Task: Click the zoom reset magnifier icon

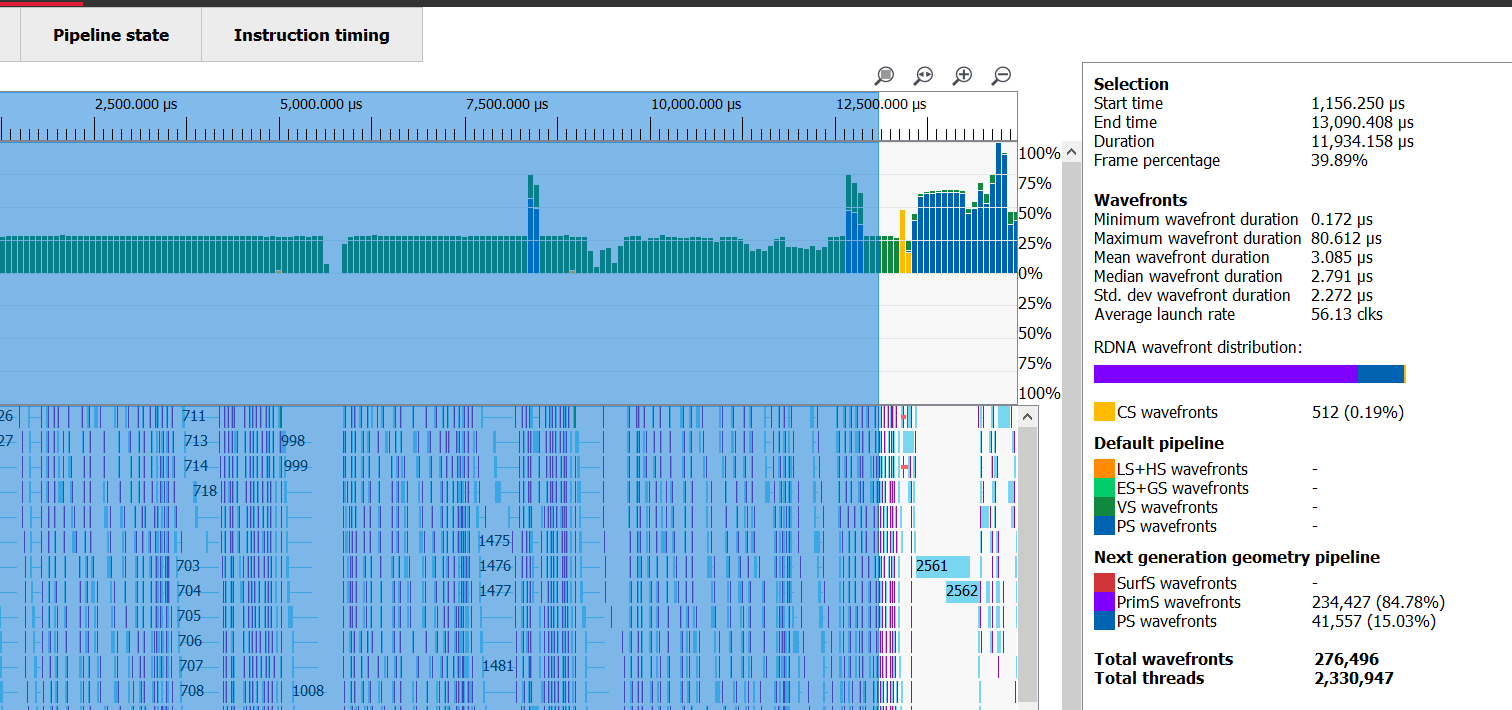Action: (x=923, y=76)
